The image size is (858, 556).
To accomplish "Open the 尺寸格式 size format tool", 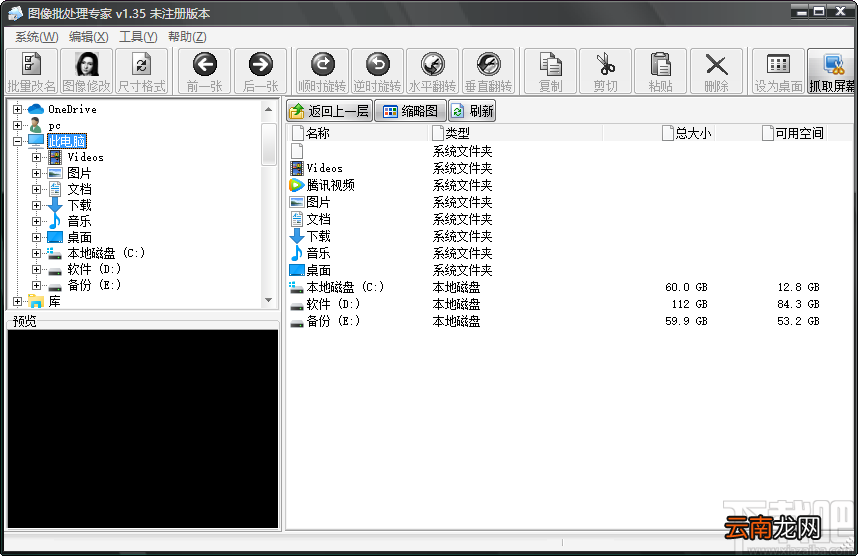I will [x=142, y=71].
